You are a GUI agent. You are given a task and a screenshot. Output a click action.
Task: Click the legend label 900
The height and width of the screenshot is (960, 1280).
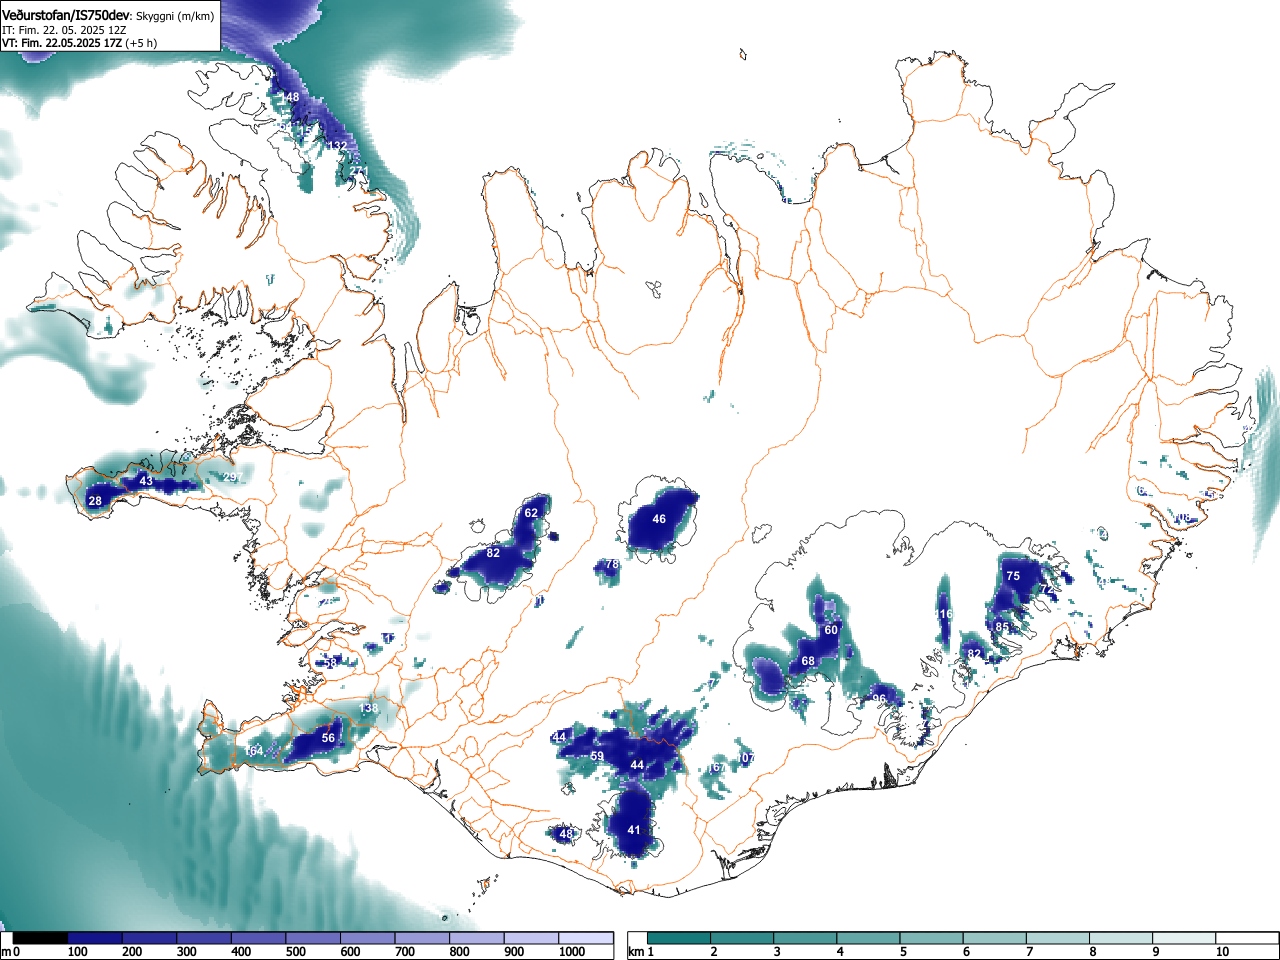[514, 952]
